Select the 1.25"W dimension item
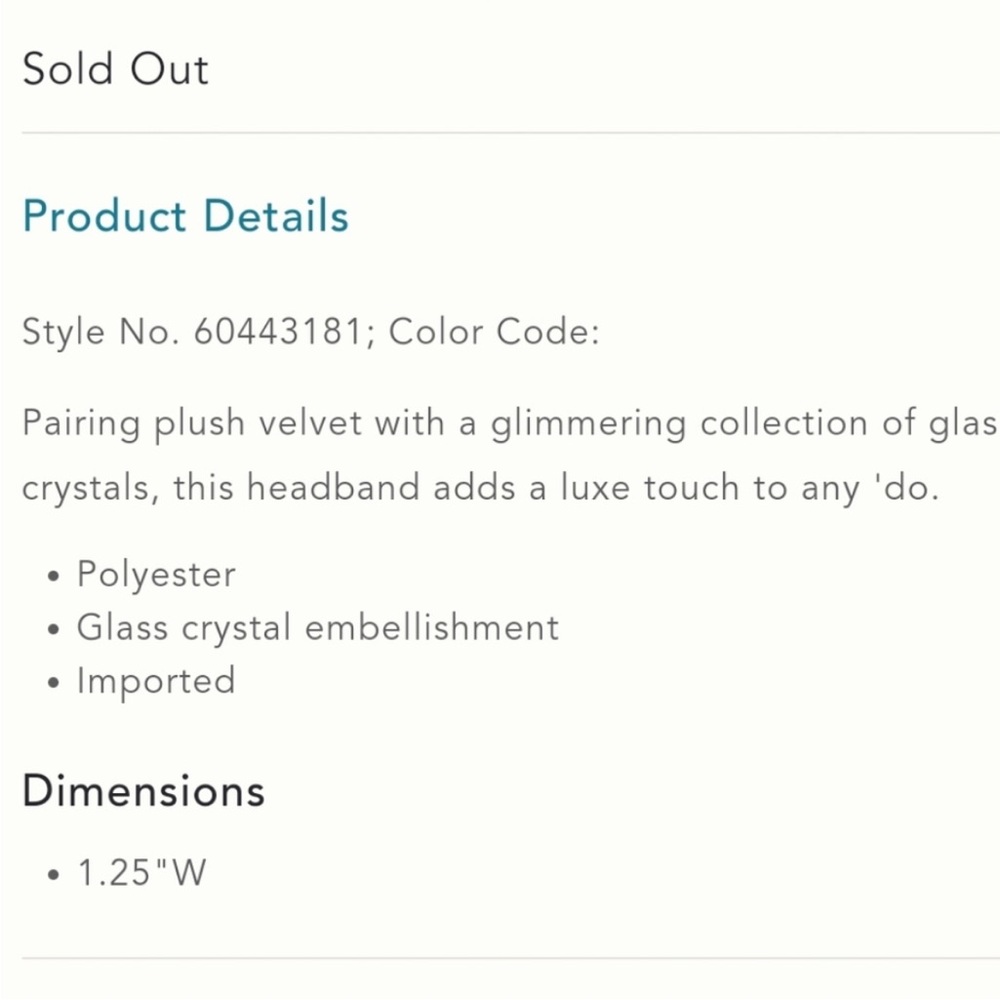The height and width of the screenshot is (1000, 1000). click(x=142, y=872)
